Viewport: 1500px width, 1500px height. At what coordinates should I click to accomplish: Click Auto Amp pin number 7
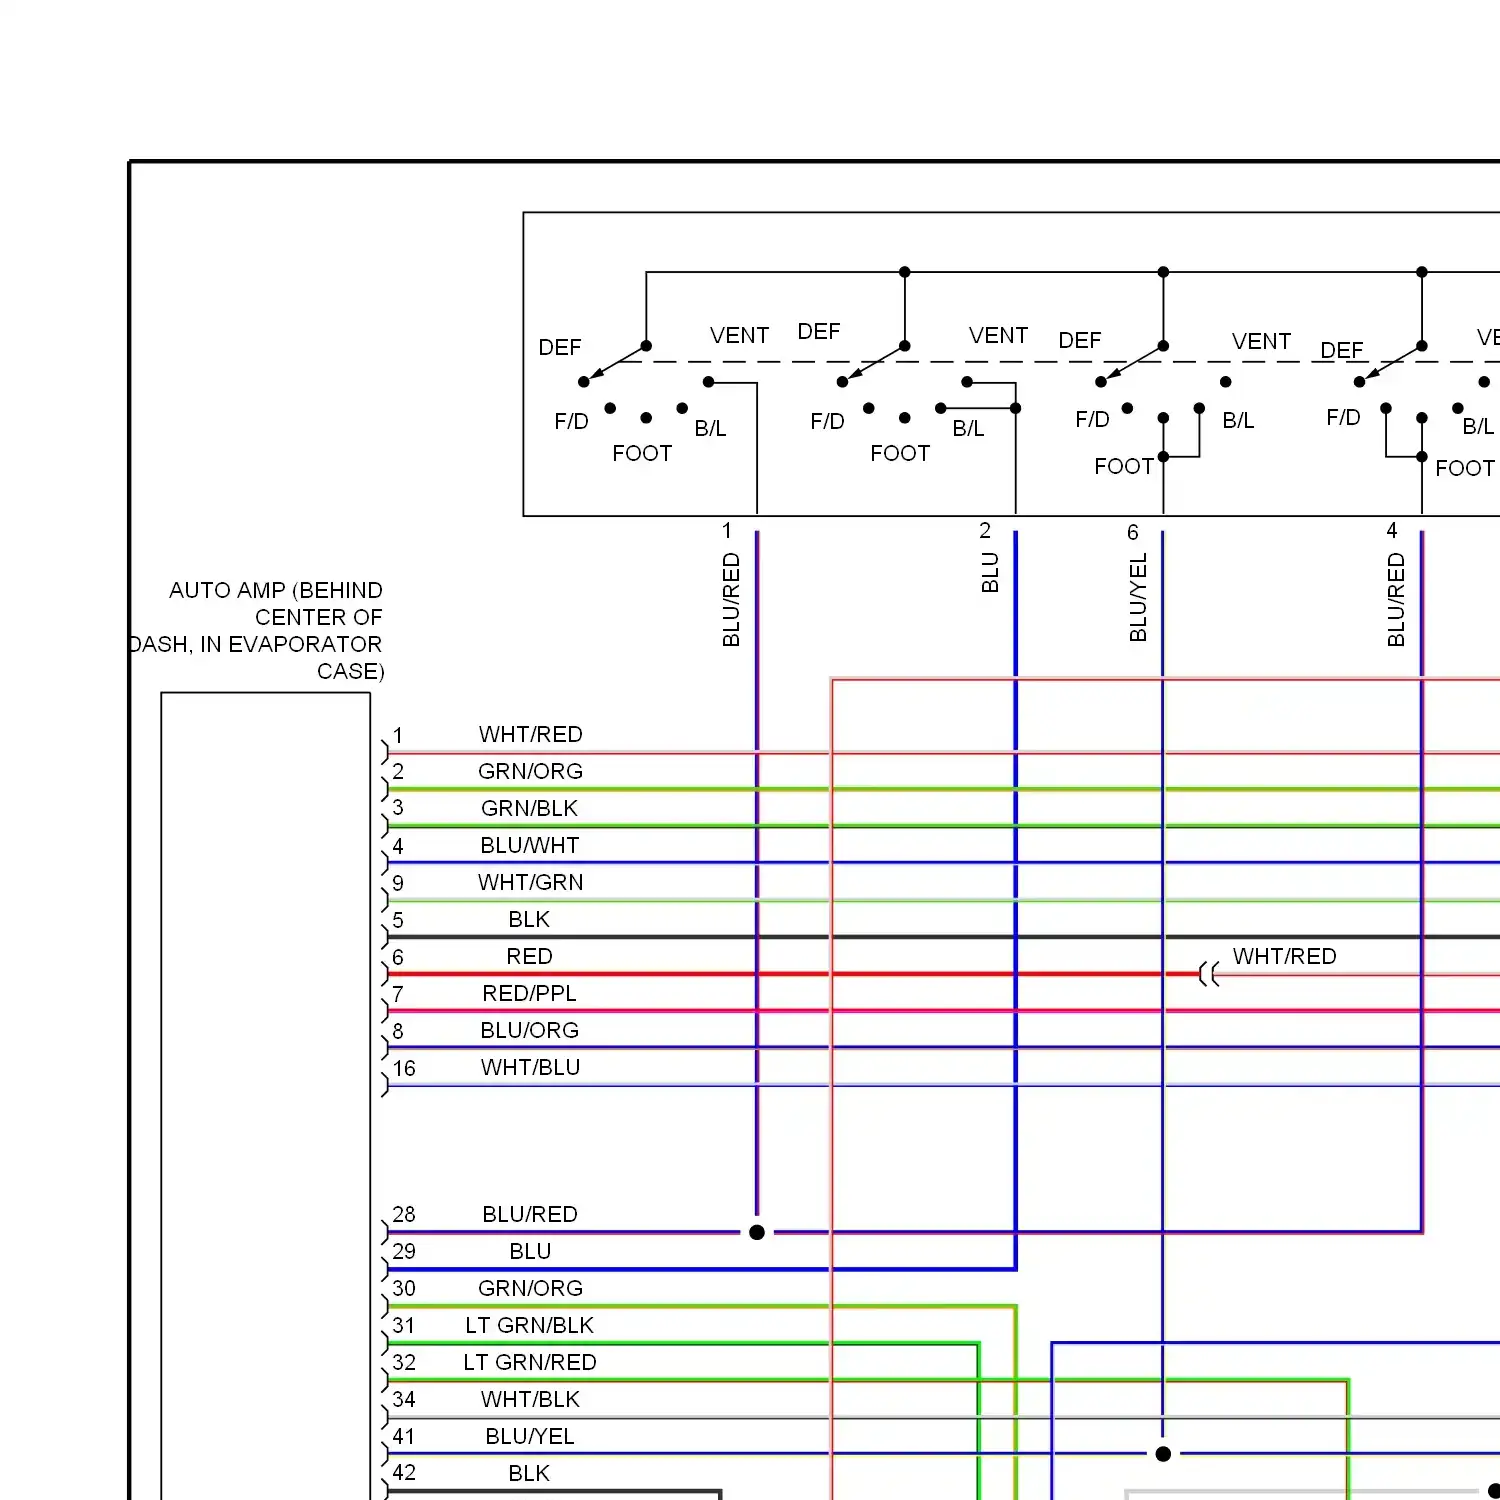(398, 995)
